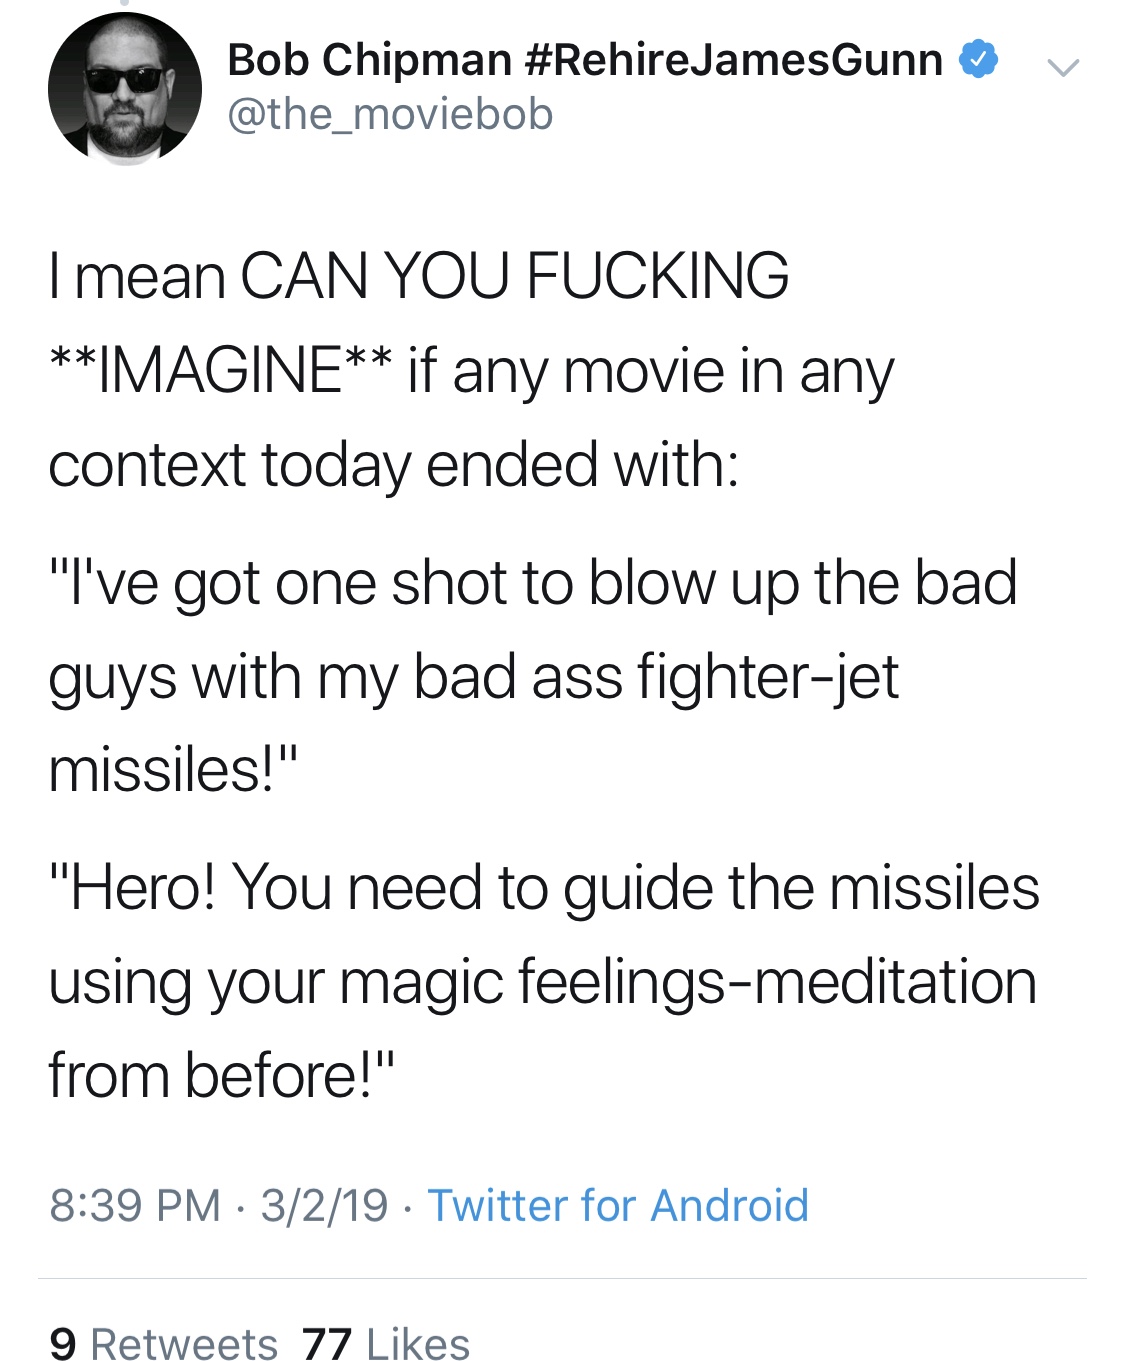Click the 3/2/19 date text
Viewport: 1125px width, 1361px height.
click(324, 1205)
